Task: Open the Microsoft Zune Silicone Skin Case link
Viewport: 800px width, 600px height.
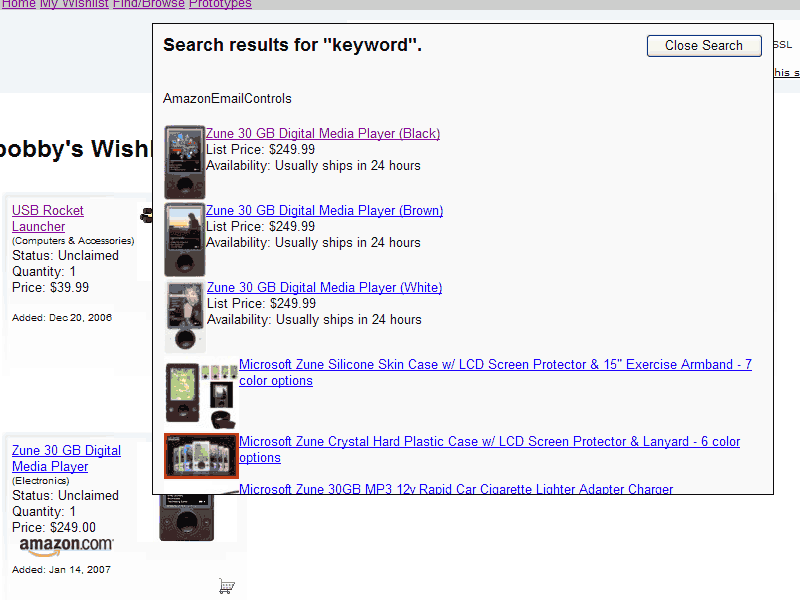Action: (x=495, y=372)
